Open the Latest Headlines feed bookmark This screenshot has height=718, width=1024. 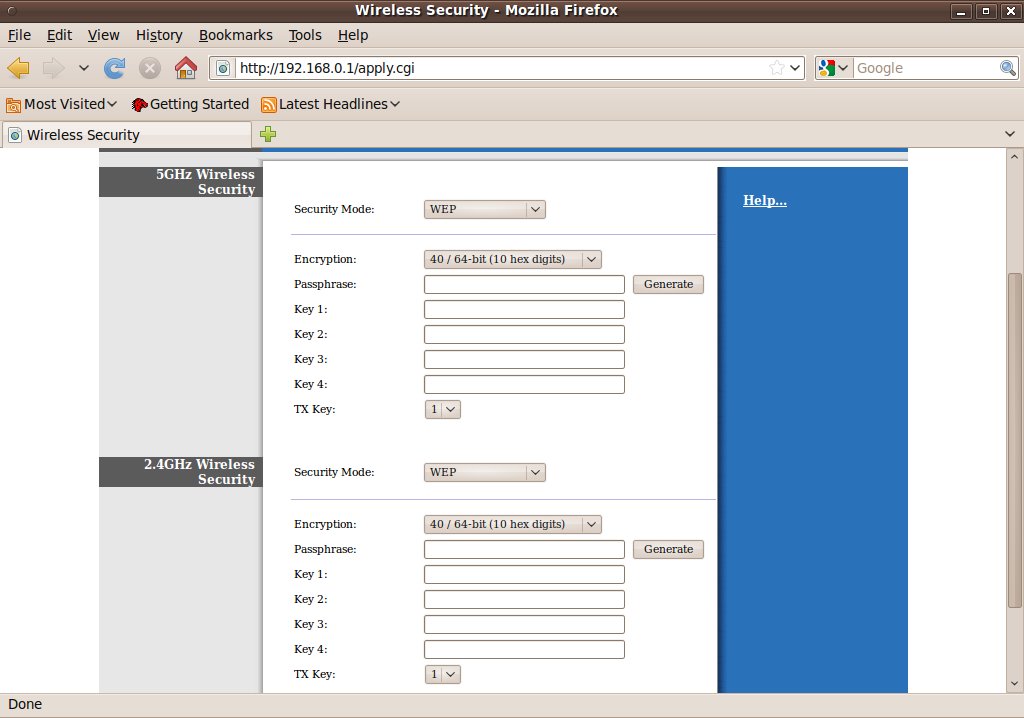pos(330,104)
